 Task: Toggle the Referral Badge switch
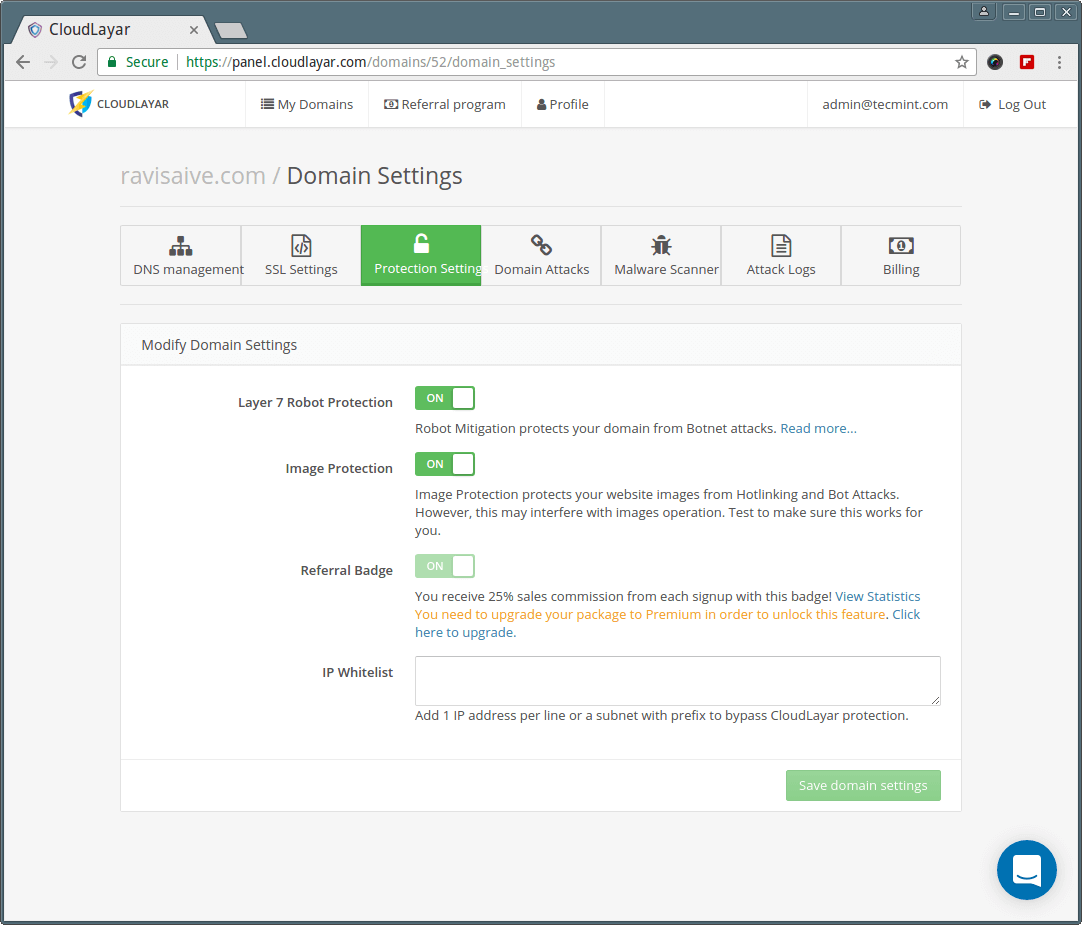(x=445, y=566)
